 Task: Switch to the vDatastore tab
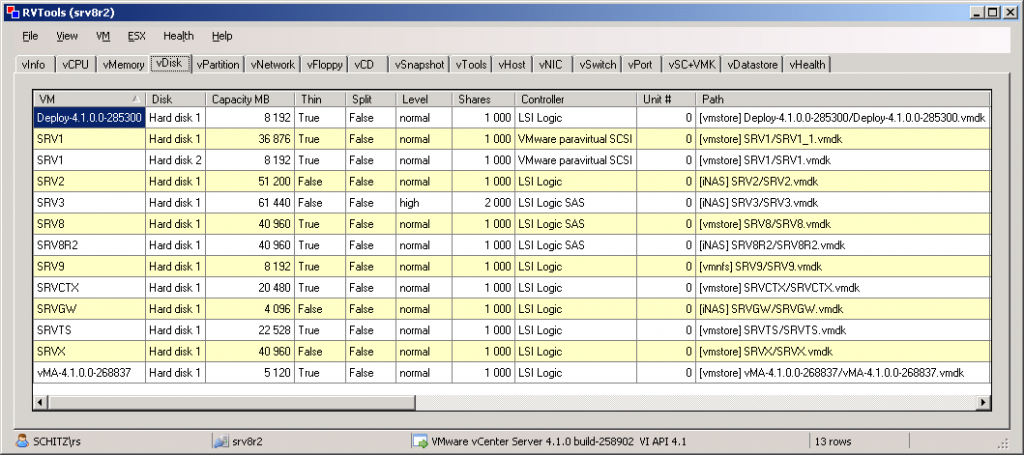[752, 65]
